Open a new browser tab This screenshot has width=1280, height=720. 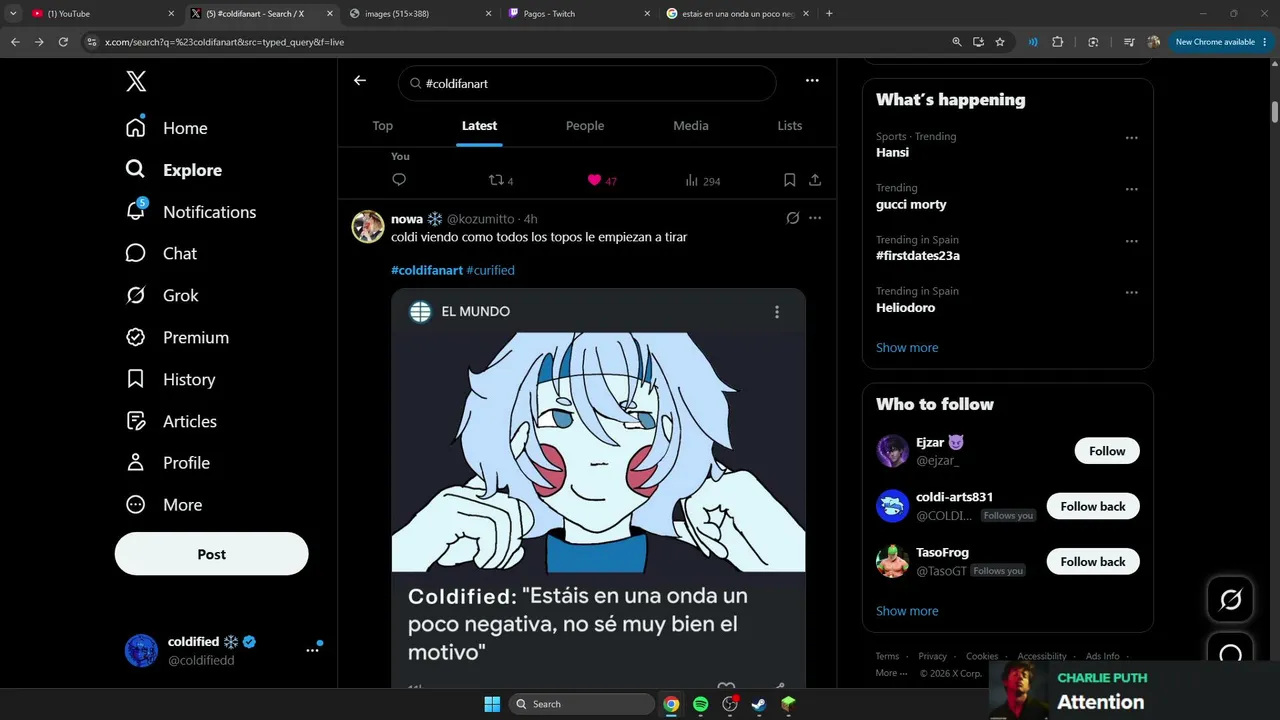point(829,14)
